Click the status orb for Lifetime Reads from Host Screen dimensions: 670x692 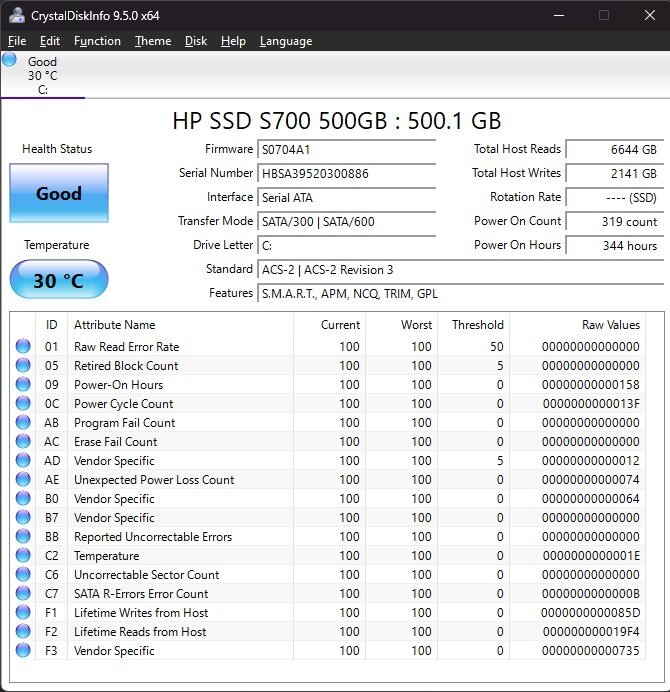coord(23,631)
